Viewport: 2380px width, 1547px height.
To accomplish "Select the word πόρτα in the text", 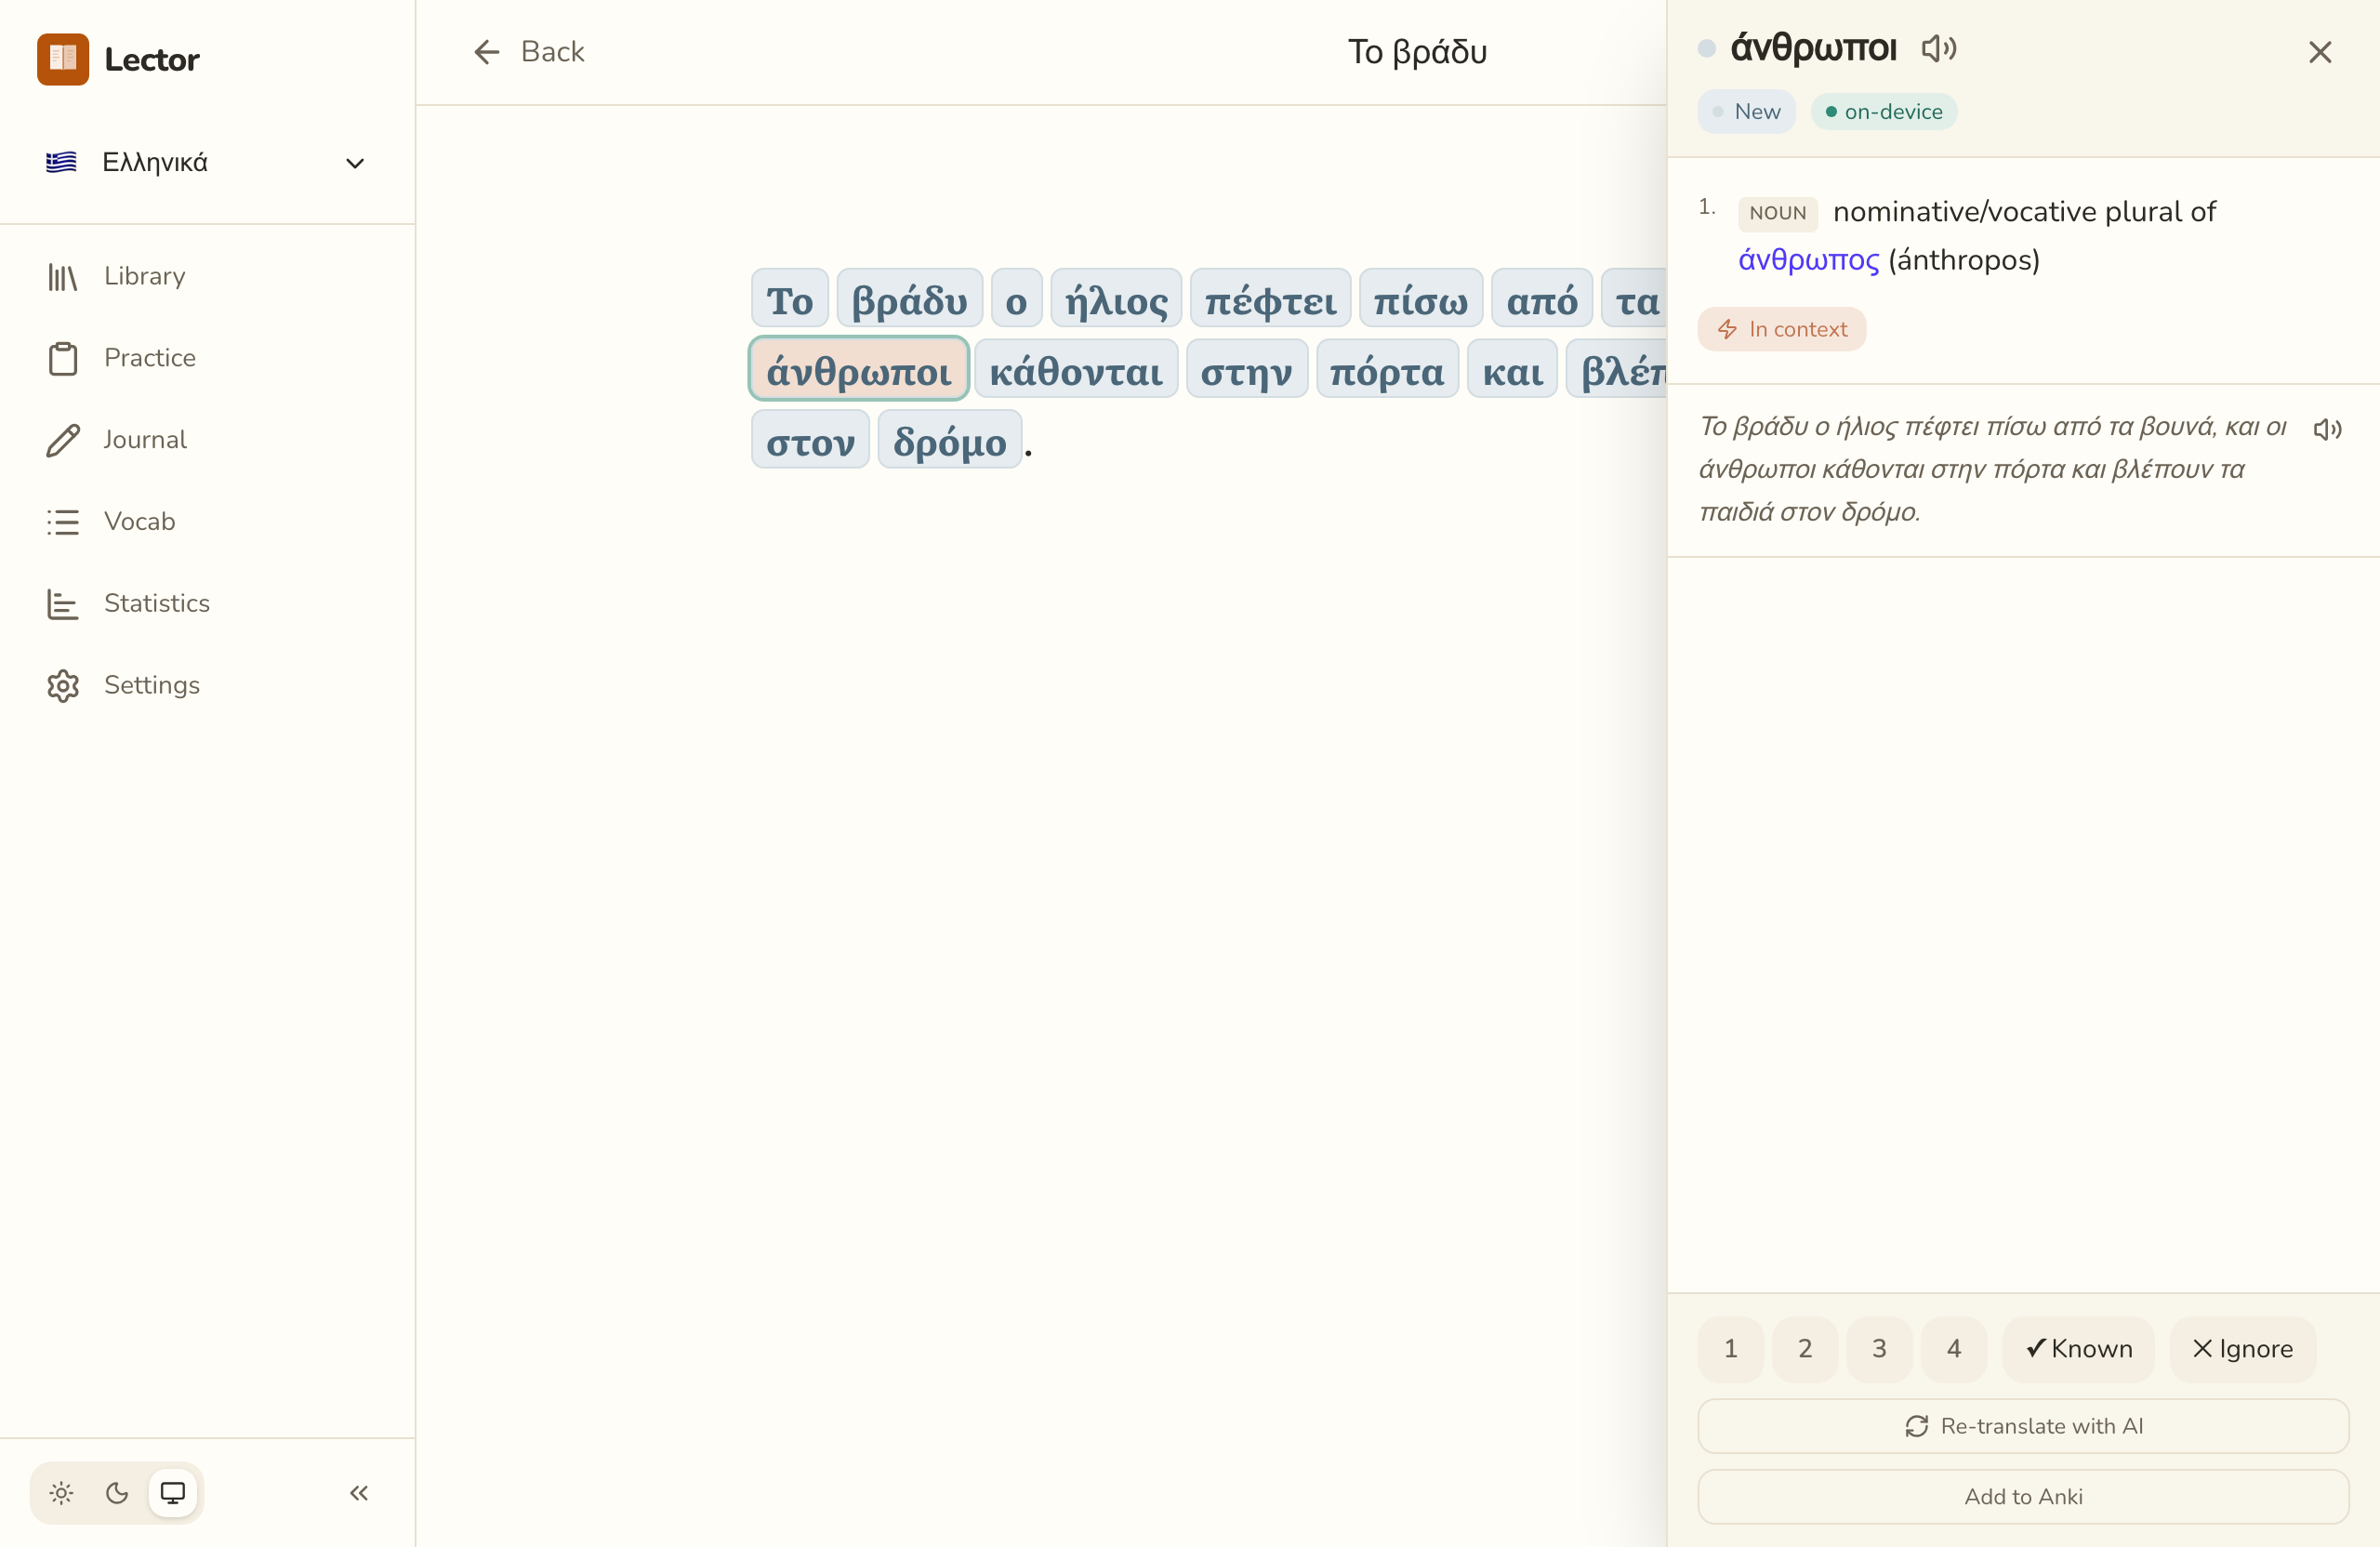I will coord(1387,370).
